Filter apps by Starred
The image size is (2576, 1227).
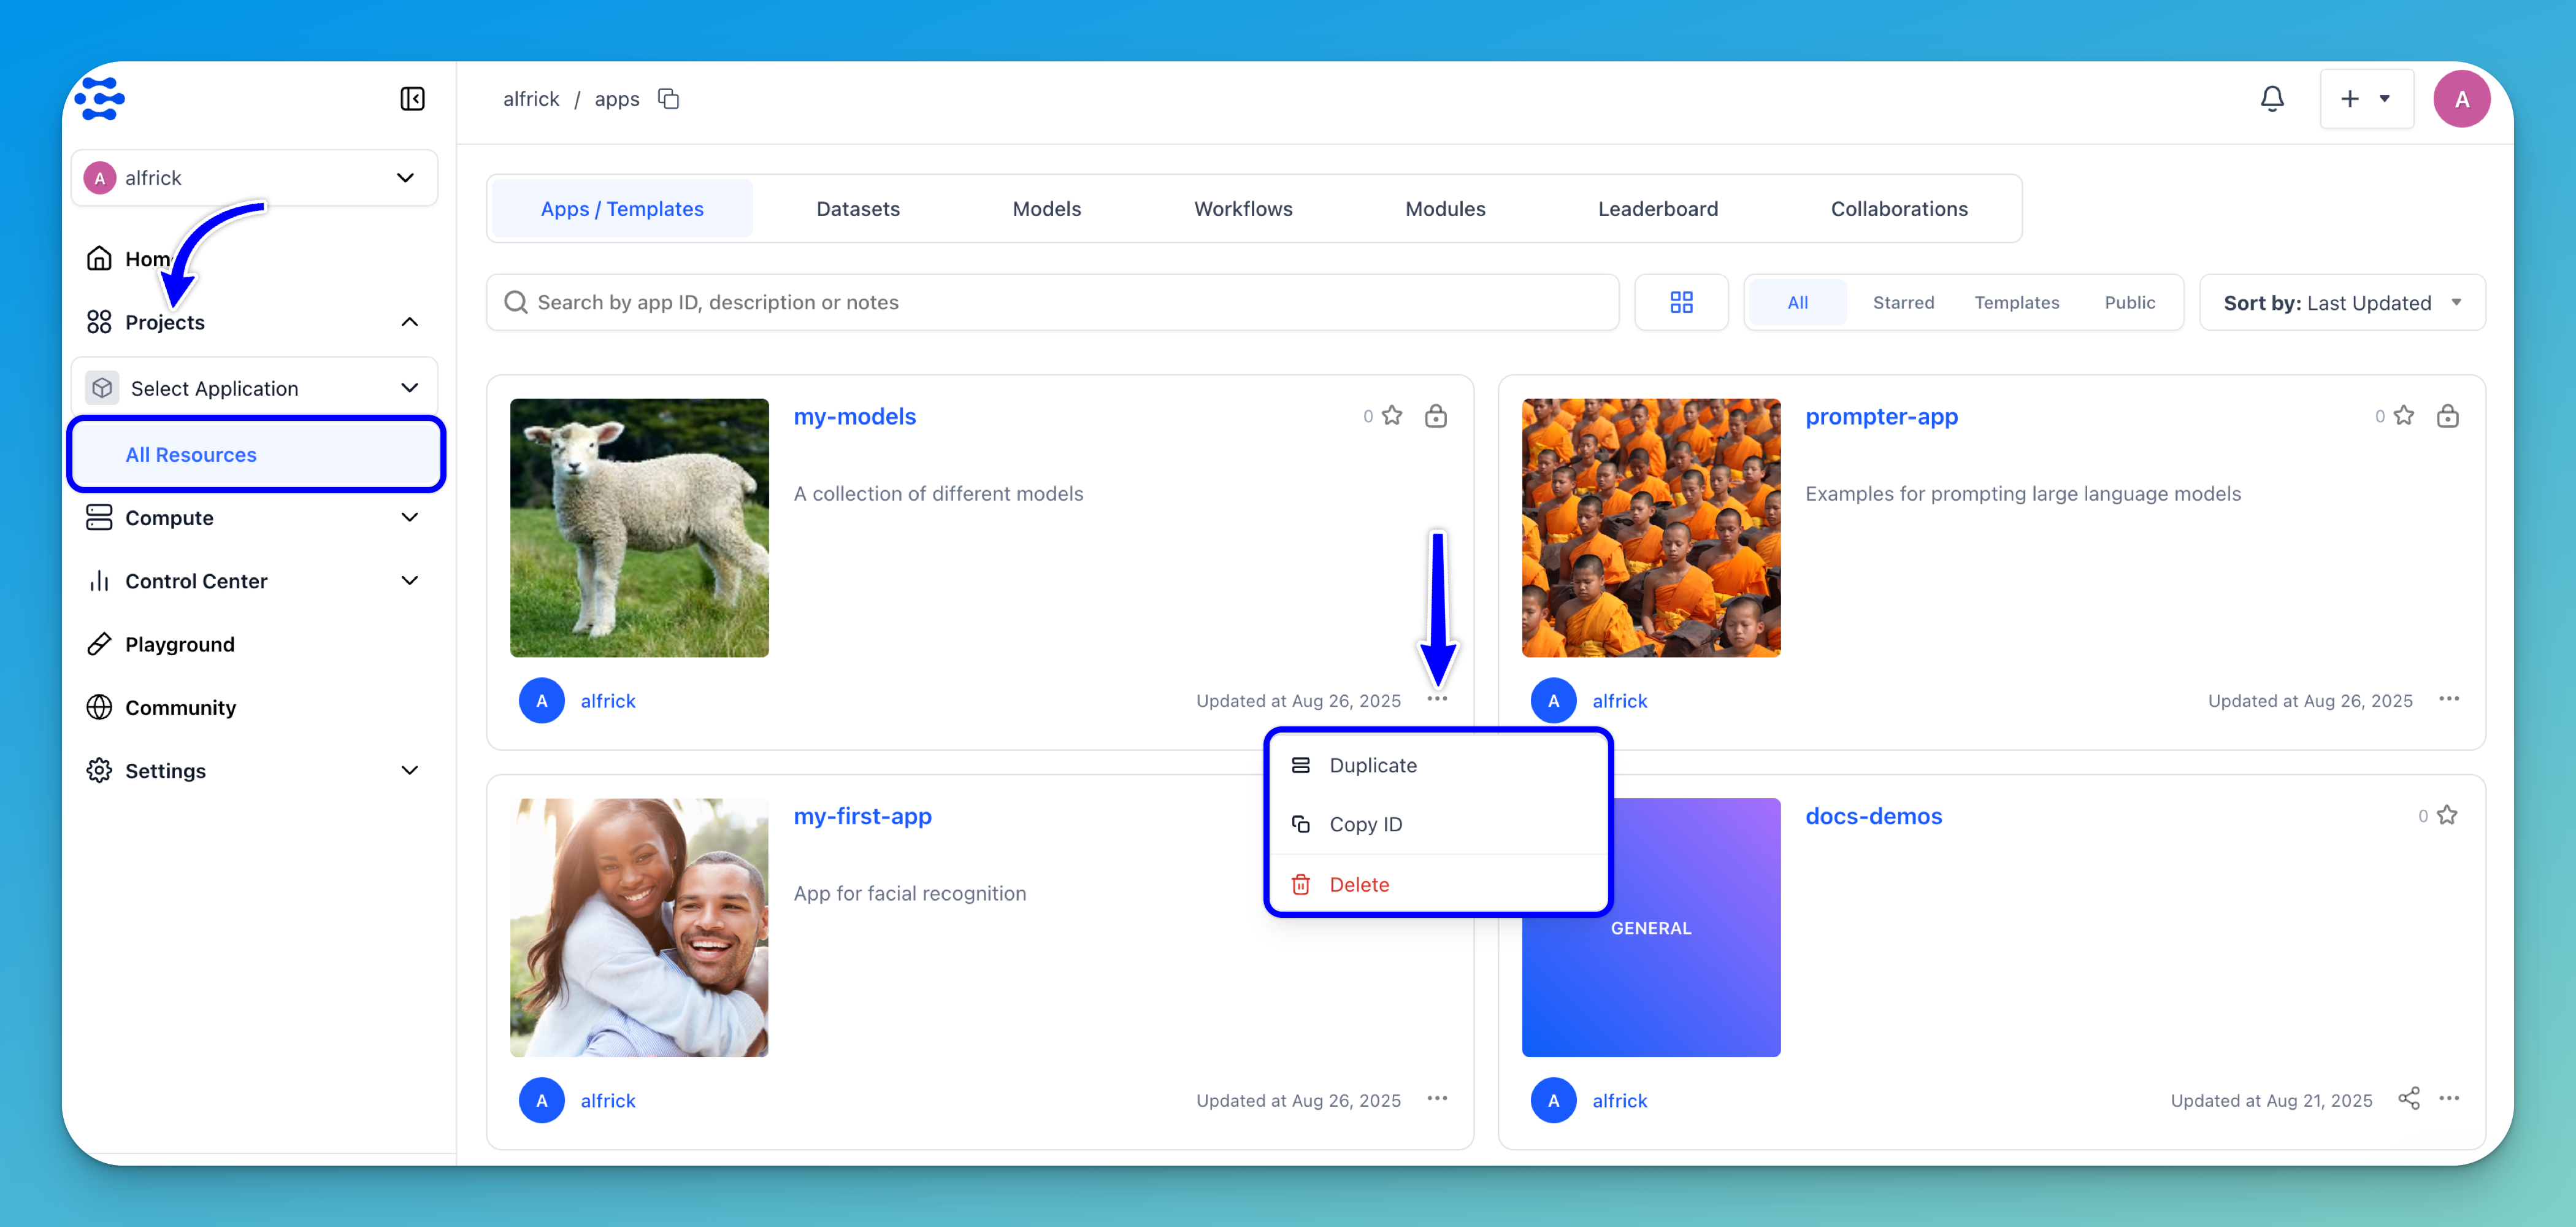coord(1902,302)
